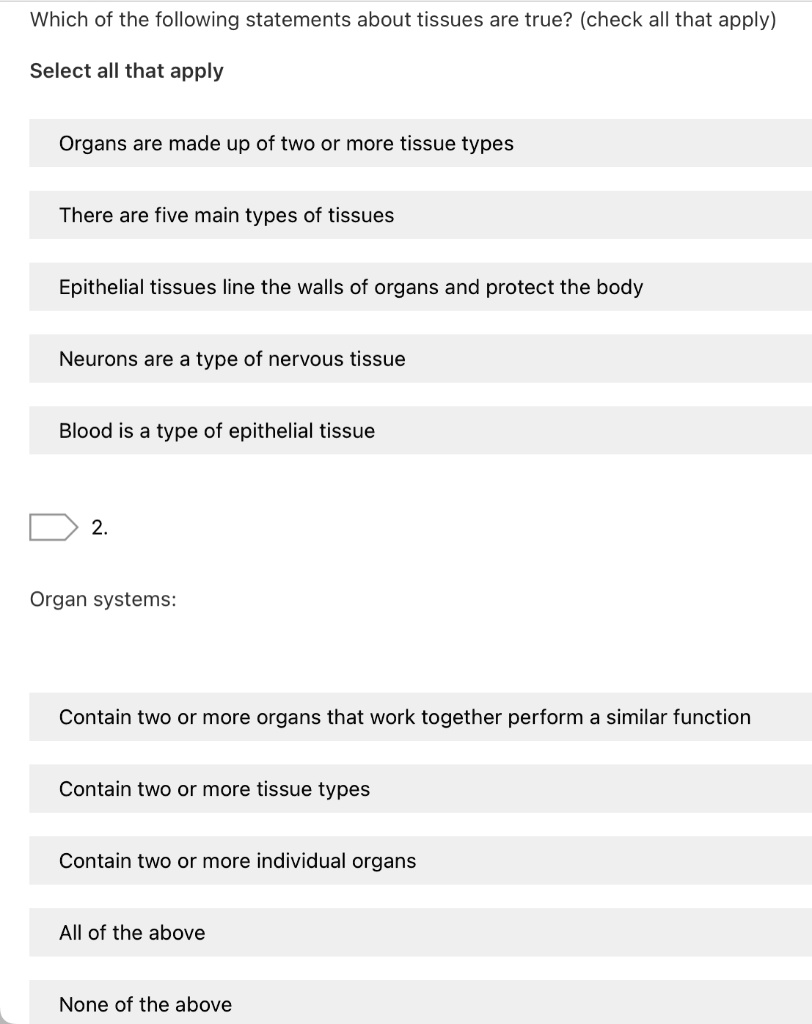Image resolution: width=812 pixels, height=1024 pixels.
Task: Click the answer row containing 'five main types'
Action: (x=226, y=215)
